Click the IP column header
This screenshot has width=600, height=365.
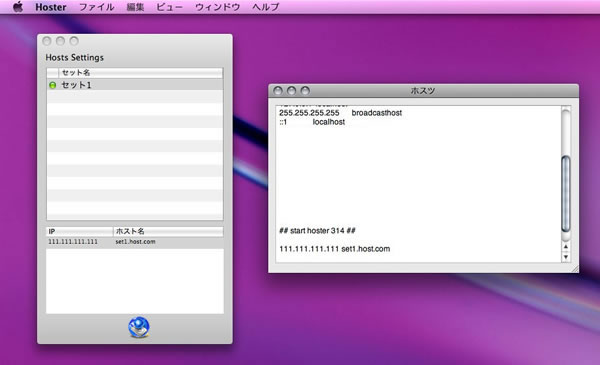(x=80, y=231)
